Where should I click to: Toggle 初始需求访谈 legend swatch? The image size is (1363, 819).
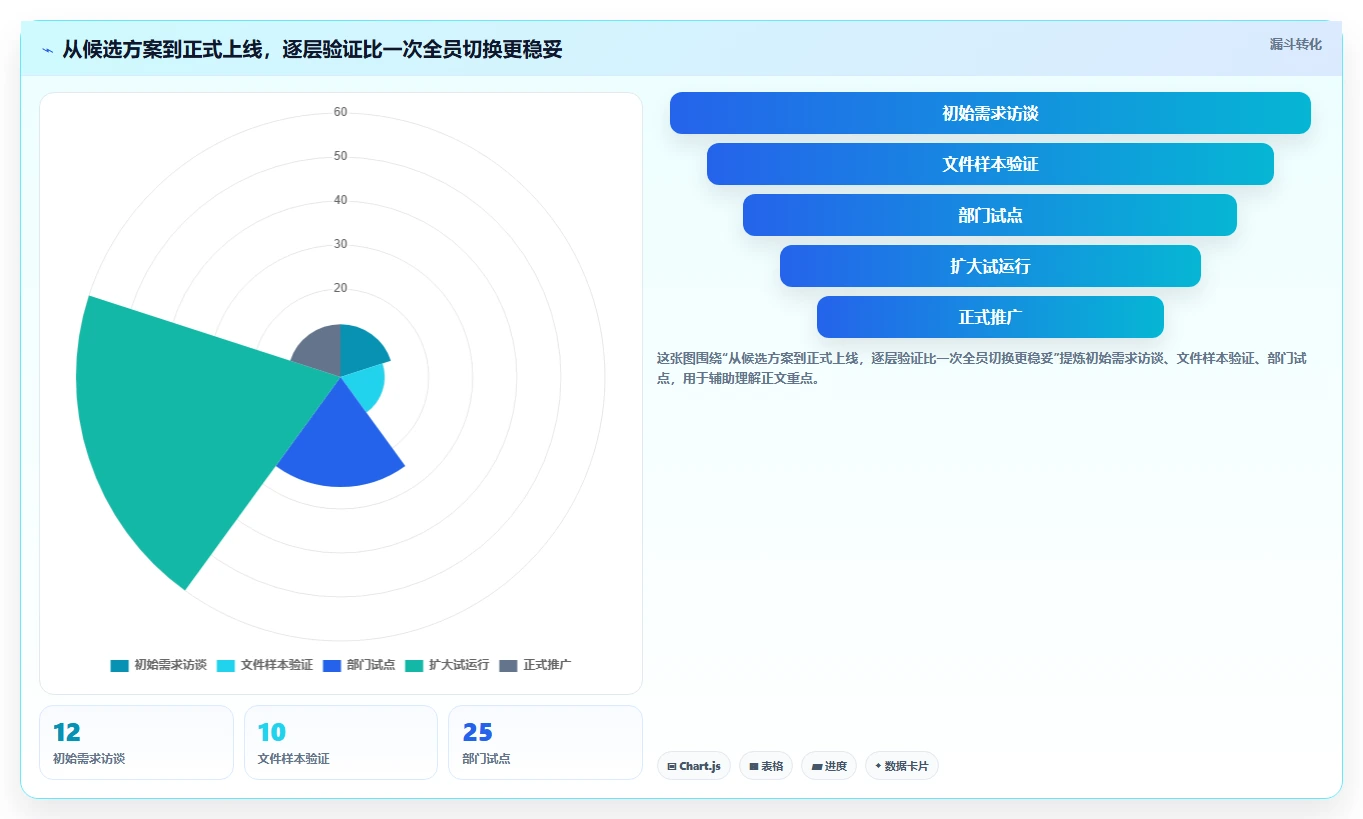[x=120, y=665]
